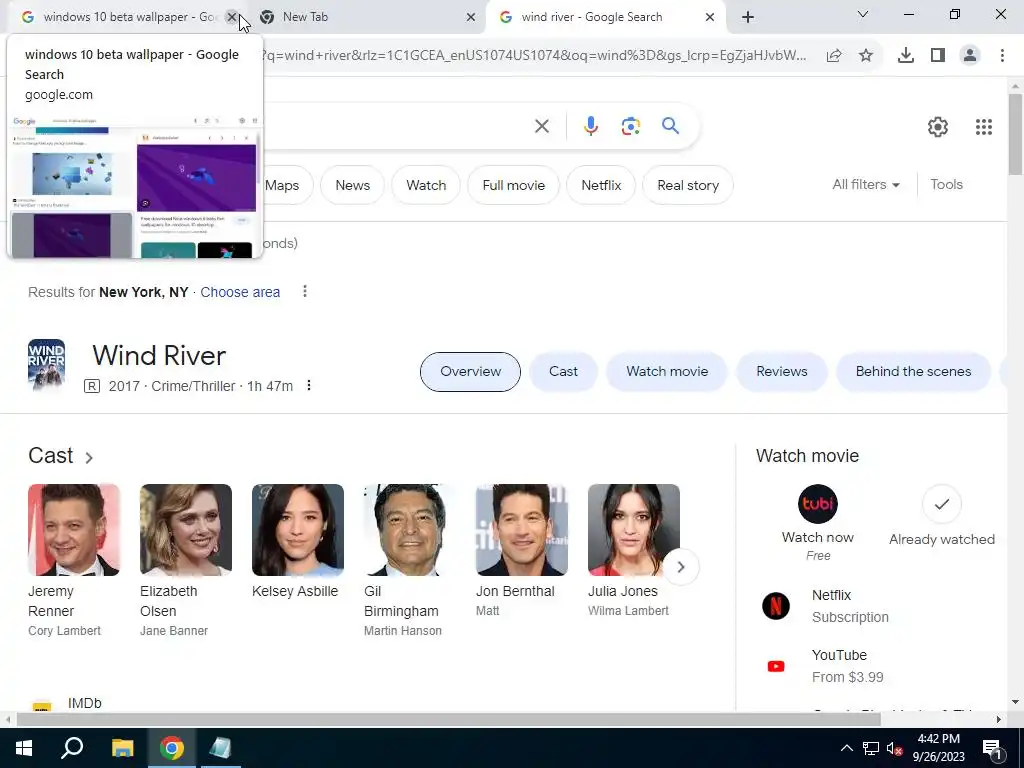Bookmark this tab with the star icon
Viewport: 1024px width, 768px height.
pyautogui.click(x=866, y=56)
